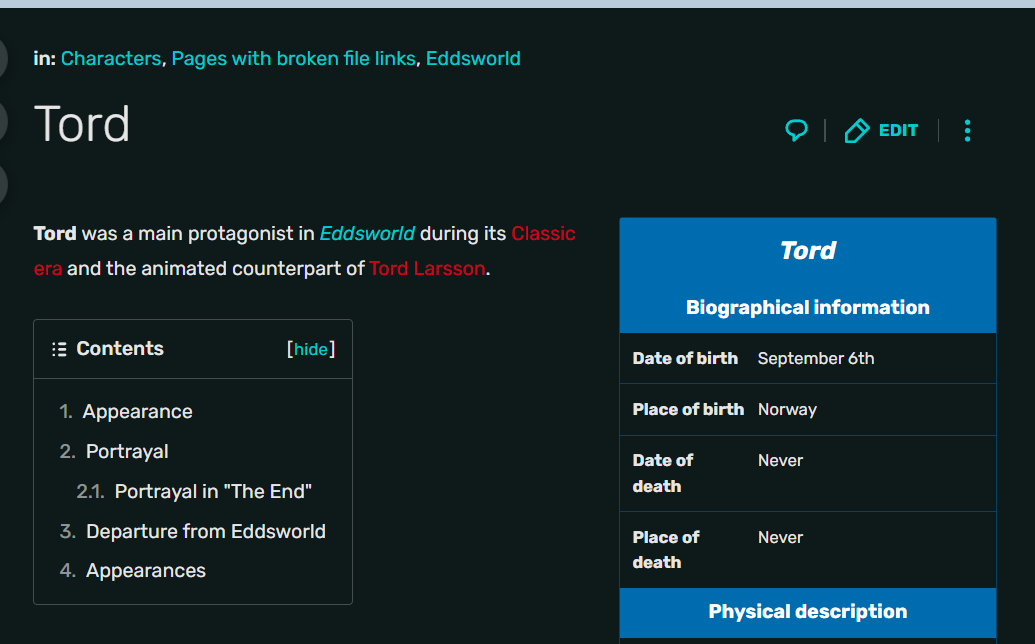Click the EDIT button label
Viewport: 1035px width, 644px height.
tap(898, 131)
